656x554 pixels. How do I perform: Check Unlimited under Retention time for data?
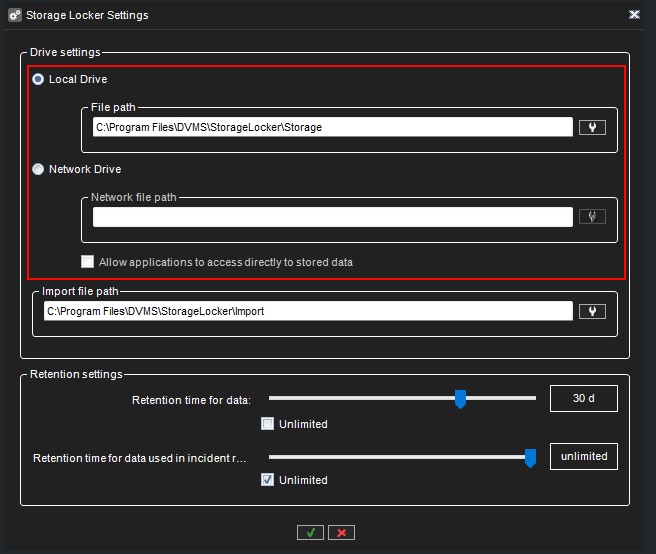(x=267, y=423)
